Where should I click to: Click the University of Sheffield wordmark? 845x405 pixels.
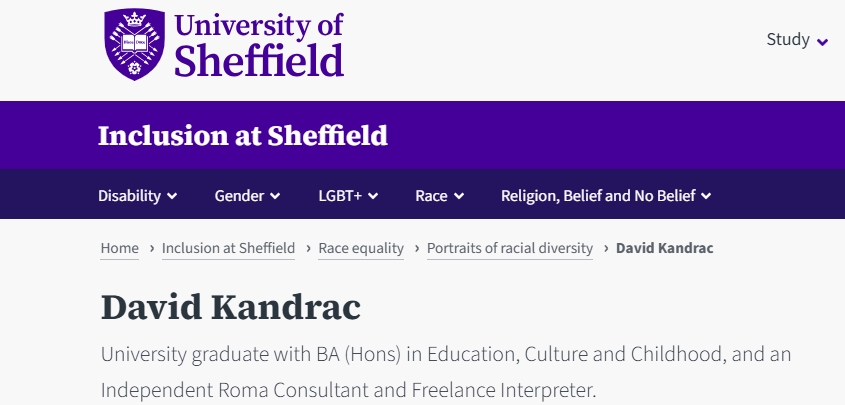tap(259, 45)
